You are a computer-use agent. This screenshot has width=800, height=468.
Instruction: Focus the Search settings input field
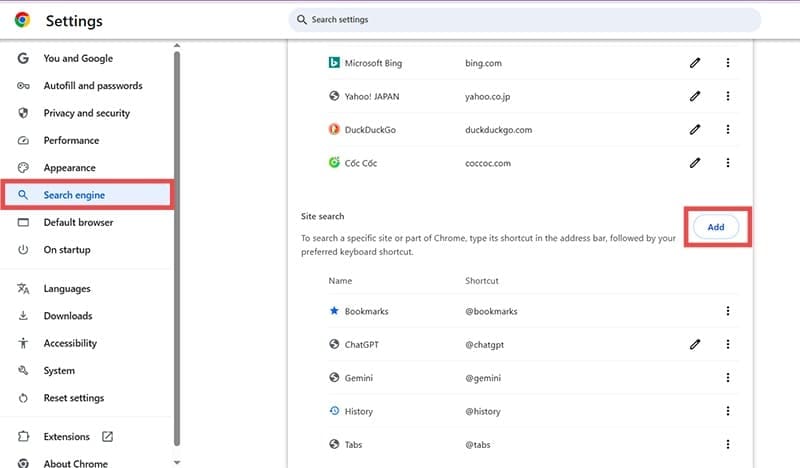[x=524, y=20]
